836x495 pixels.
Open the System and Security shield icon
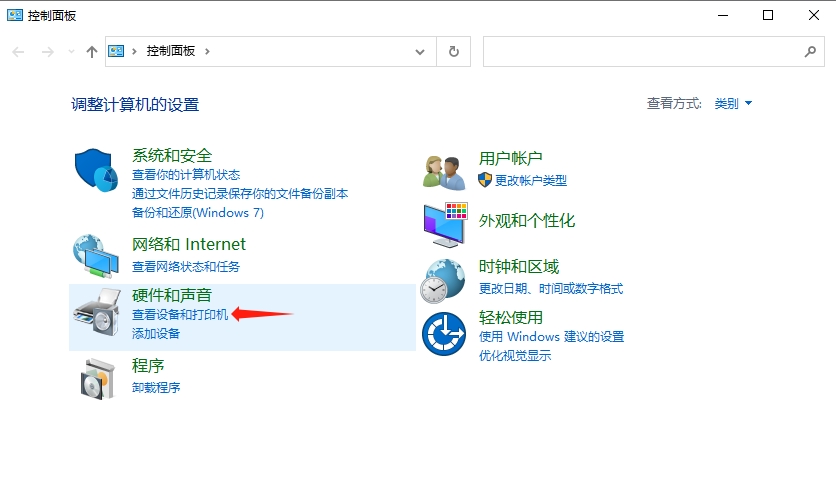(x=97, y=170)
